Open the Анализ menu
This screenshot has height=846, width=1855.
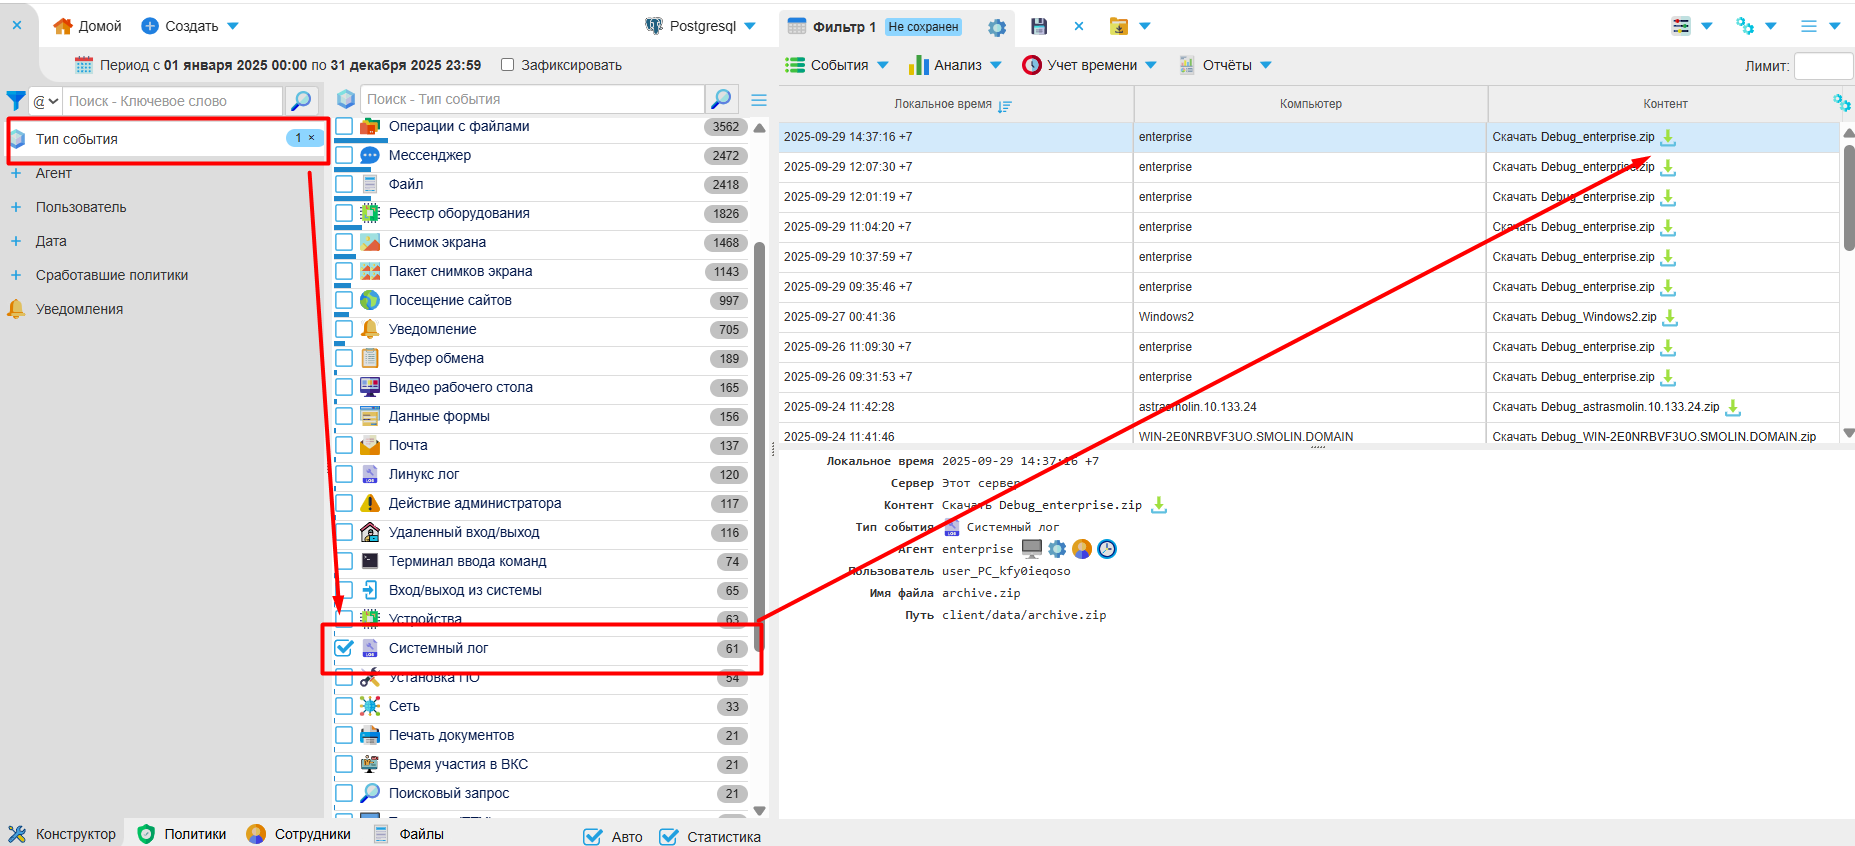[956, 65]
